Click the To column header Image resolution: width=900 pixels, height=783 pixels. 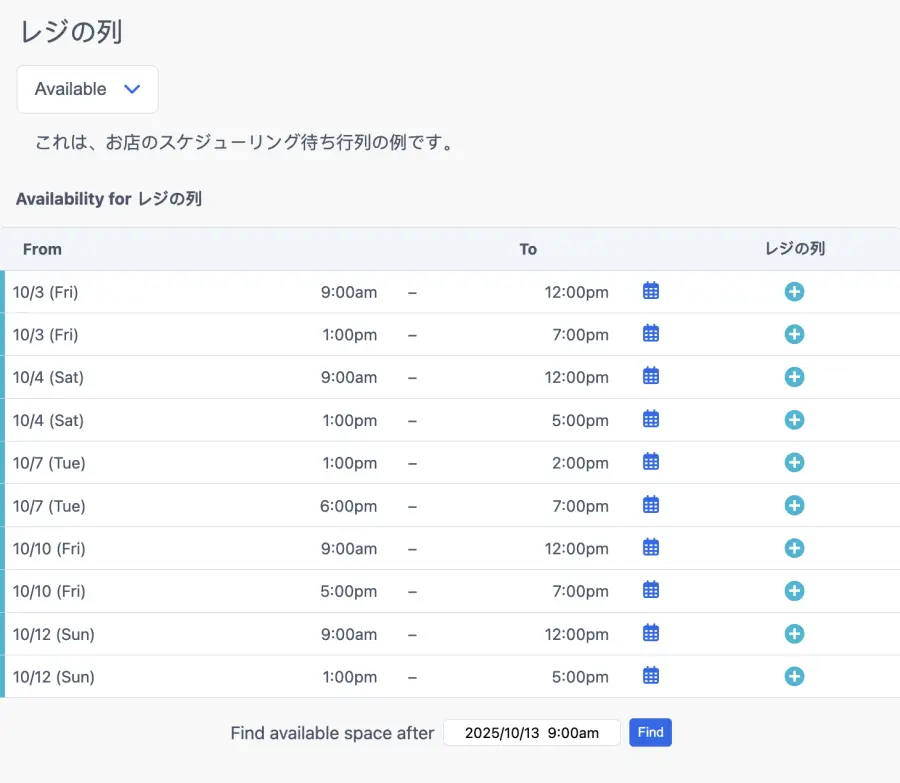pos(528,249)
